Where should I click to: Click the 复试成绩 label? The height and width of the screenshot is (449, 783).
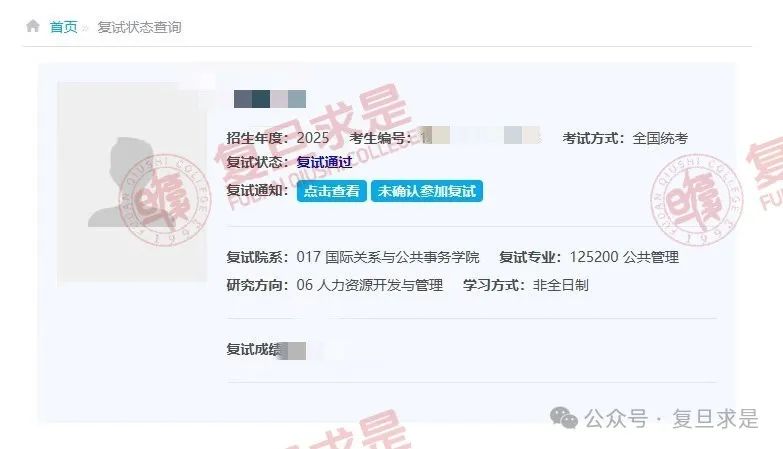click(254, 350)
